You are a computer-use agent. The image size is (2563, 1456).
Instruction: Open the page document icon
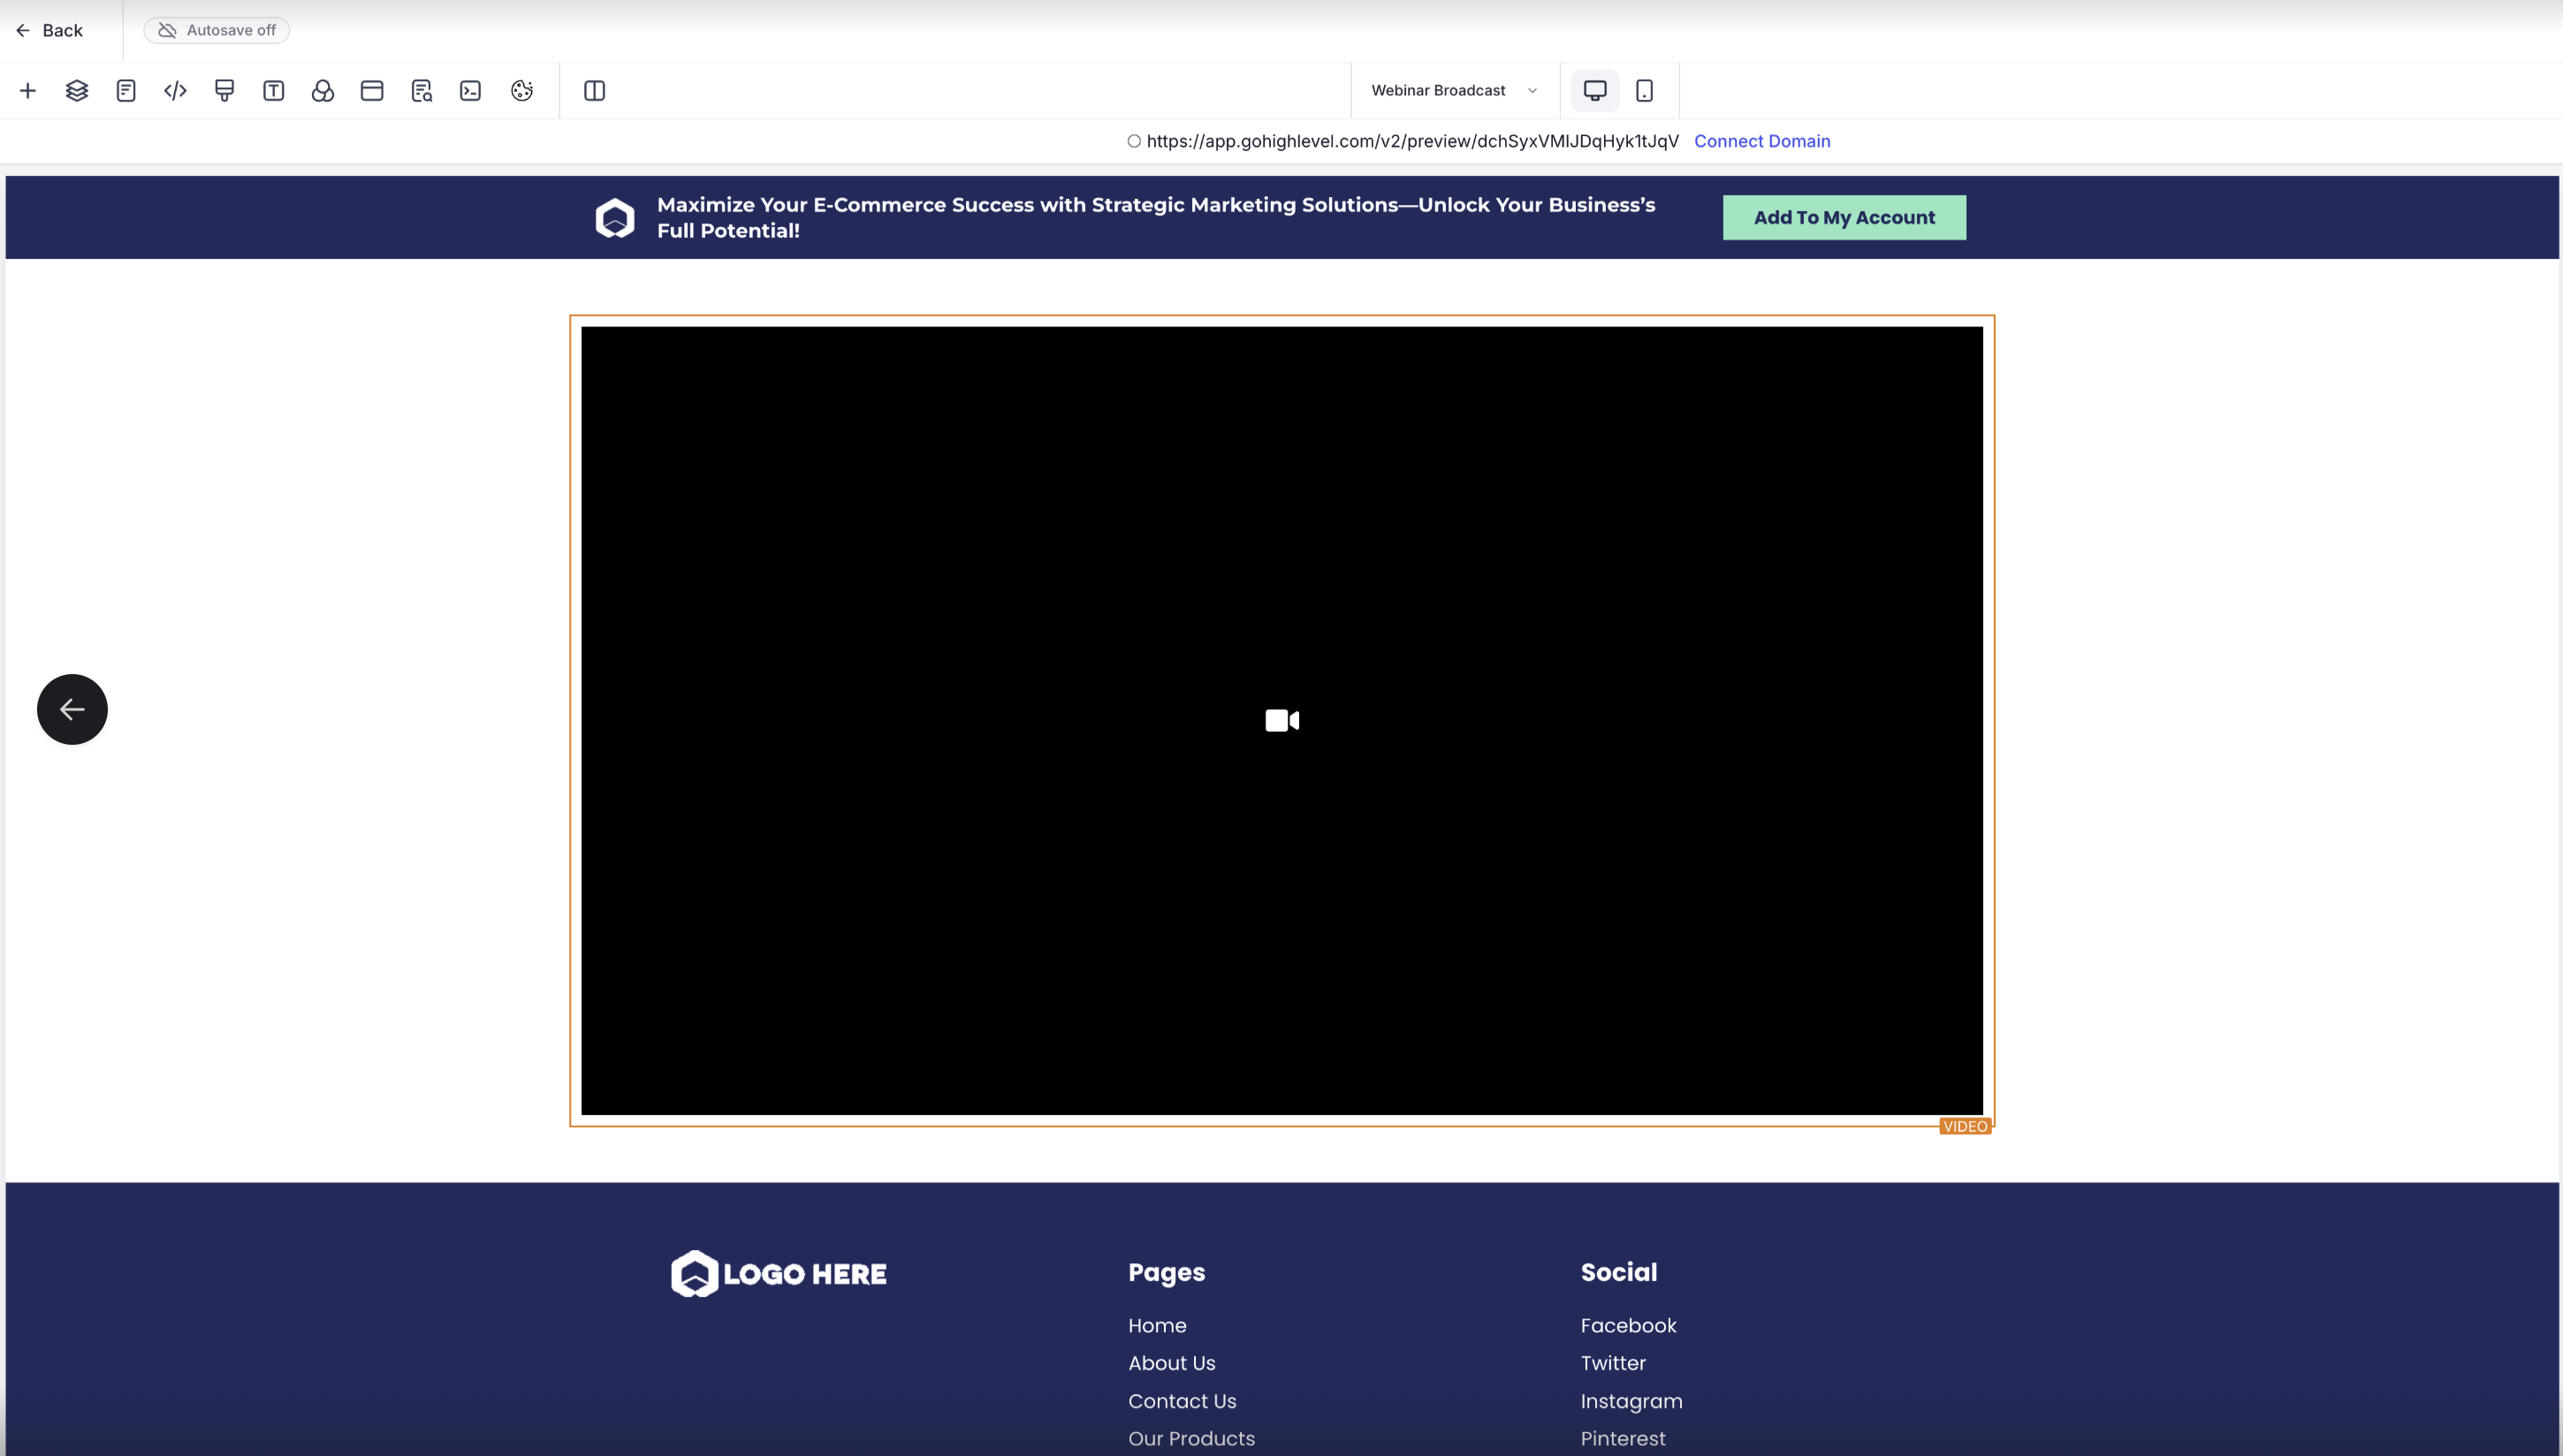point(126,91)
